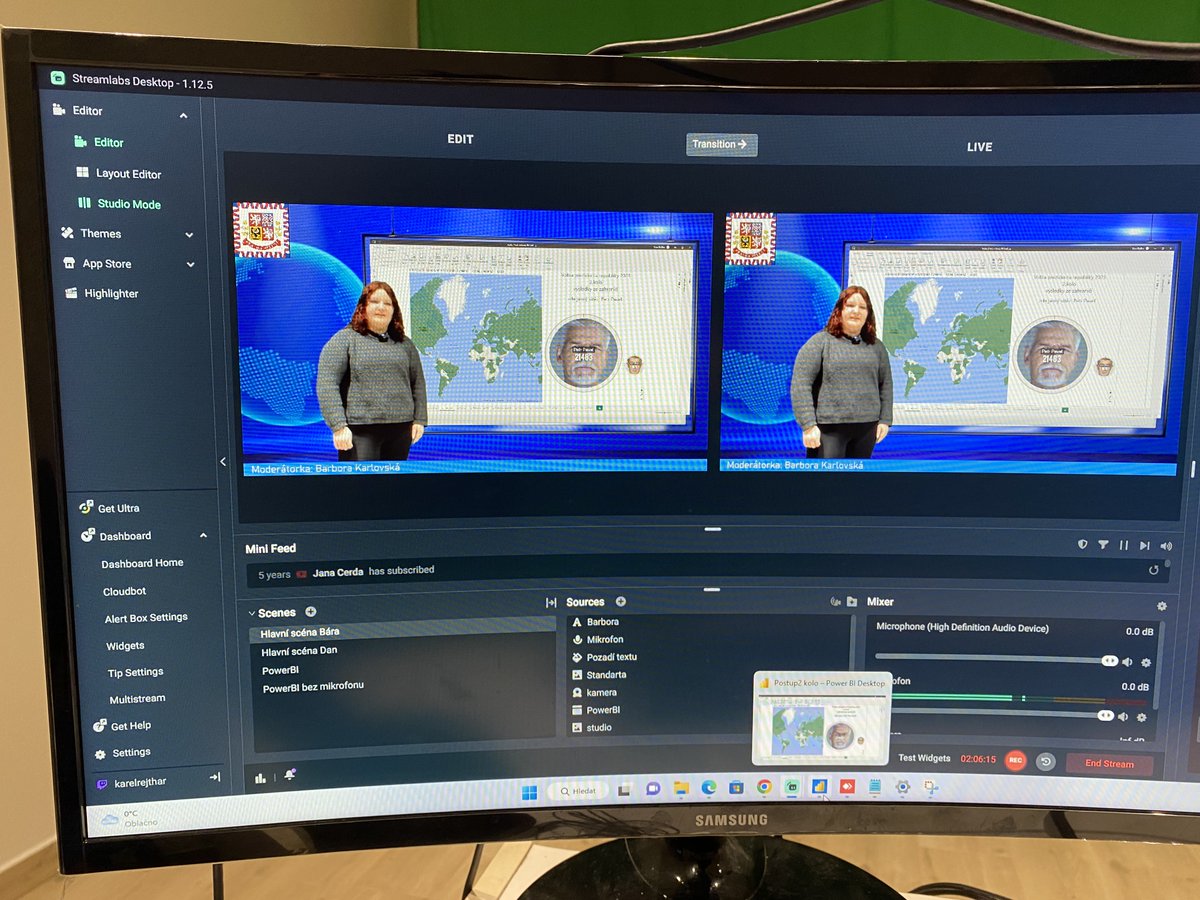Click the notifications bell icon
The height and width of the screenshot is (900, 1200).
[x=290, y=775]
